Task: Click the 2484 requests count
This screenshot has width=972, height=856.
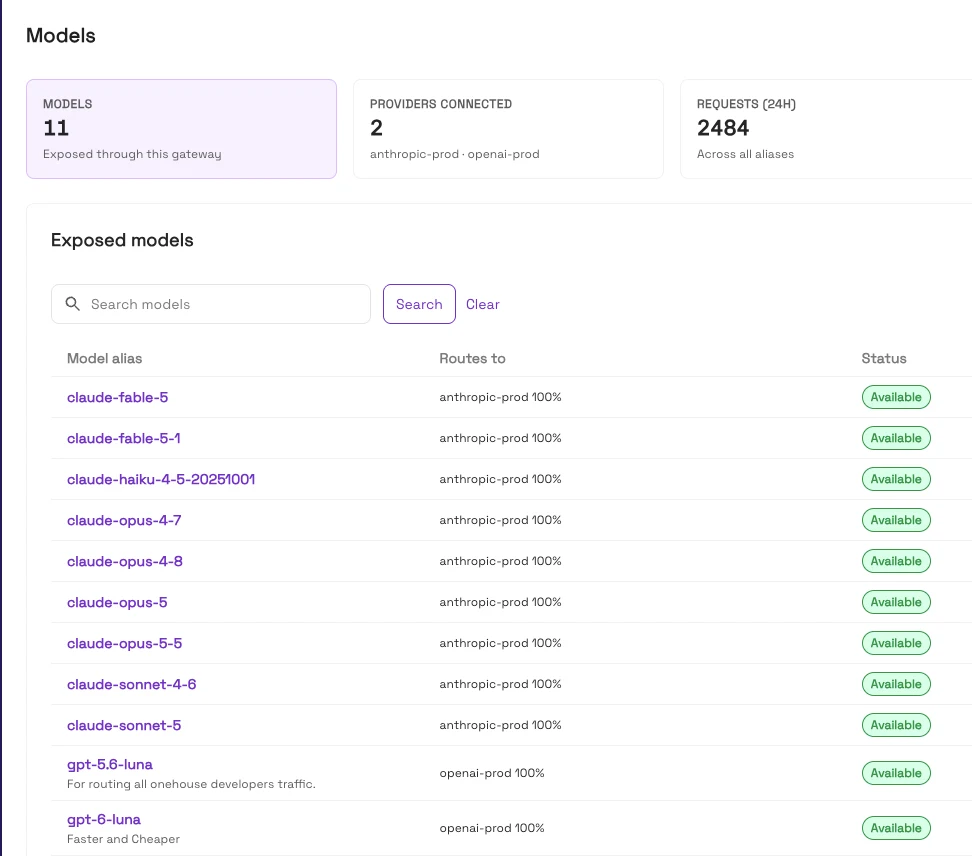Action: [x=723, y=128]
